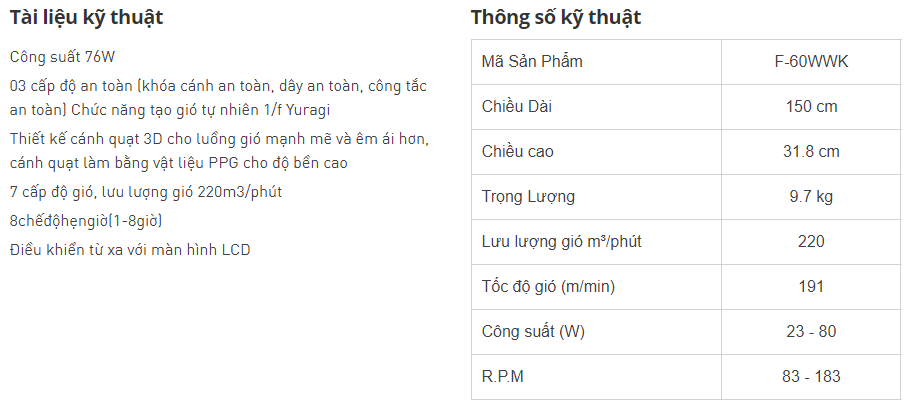
Task: Click the '7 cấp độ gió' line
Action: [x=146, y=192]
